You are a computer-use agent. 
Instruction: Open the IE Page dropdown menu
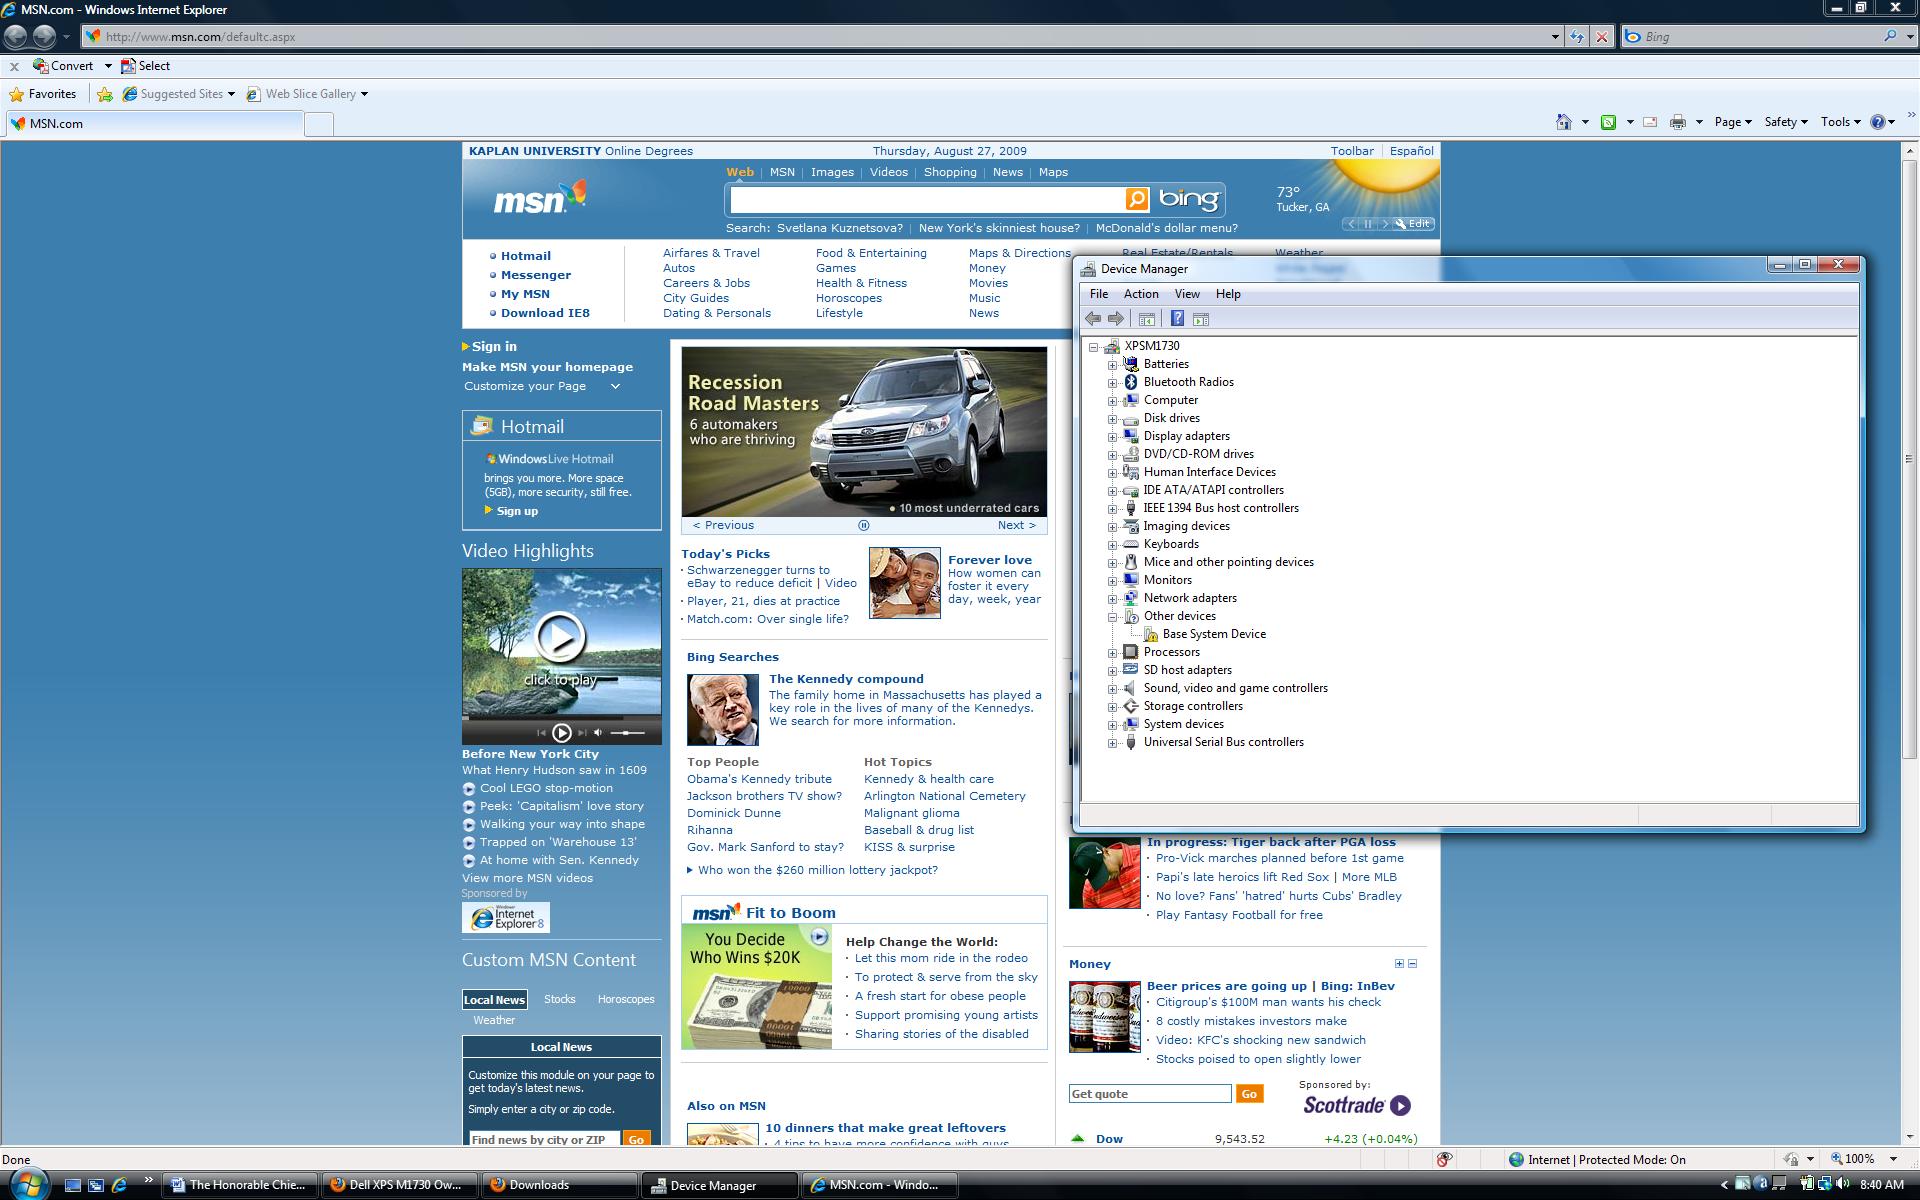pos(1733,122)
